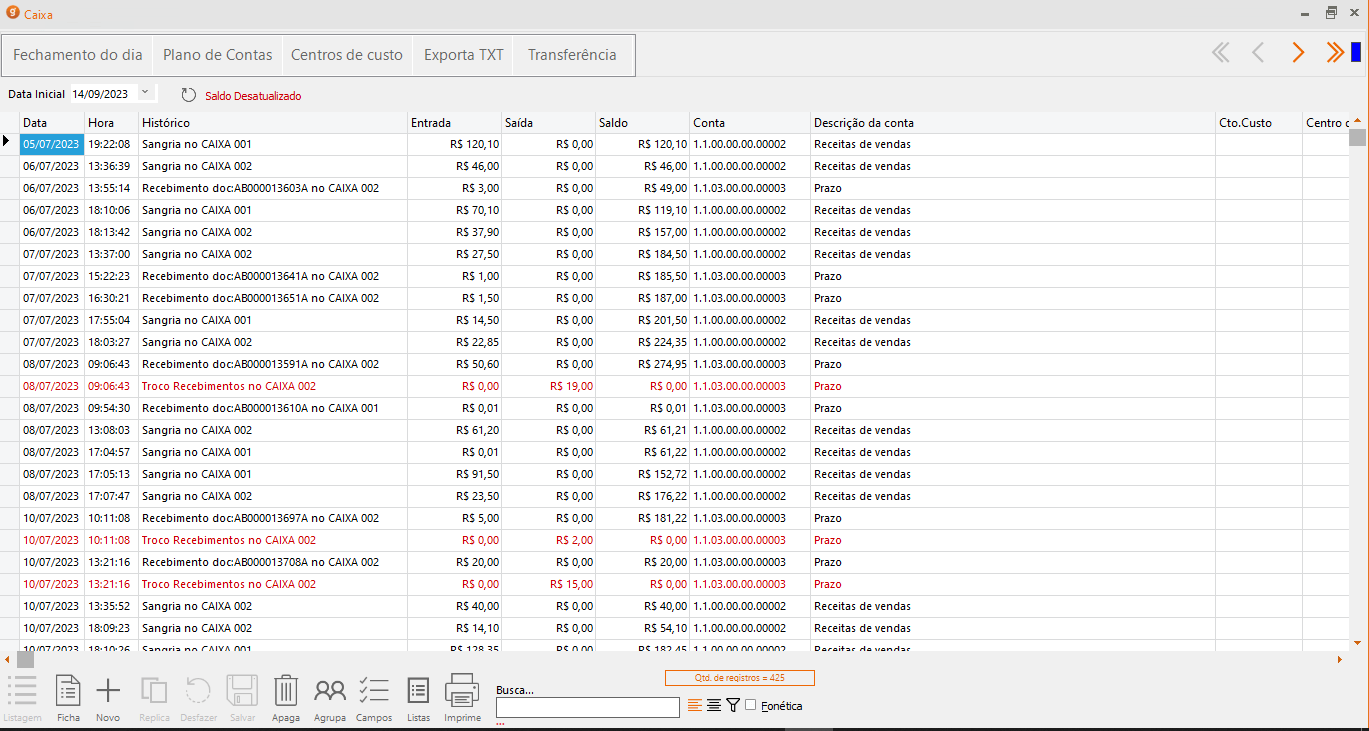Click the horizontal scrollbar left arrow
This screenshot has width=1369, height=731.
(8, 660)
